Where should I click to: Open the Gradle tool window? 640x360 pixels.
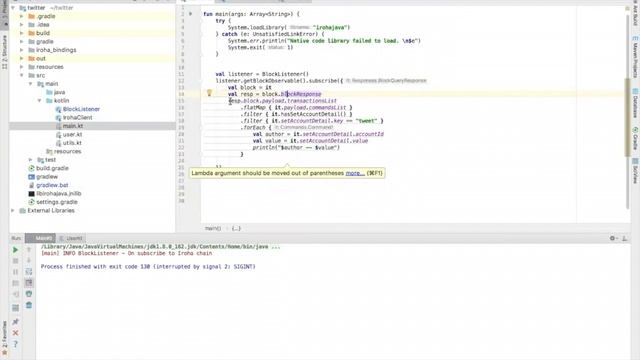tap(635, 139)
